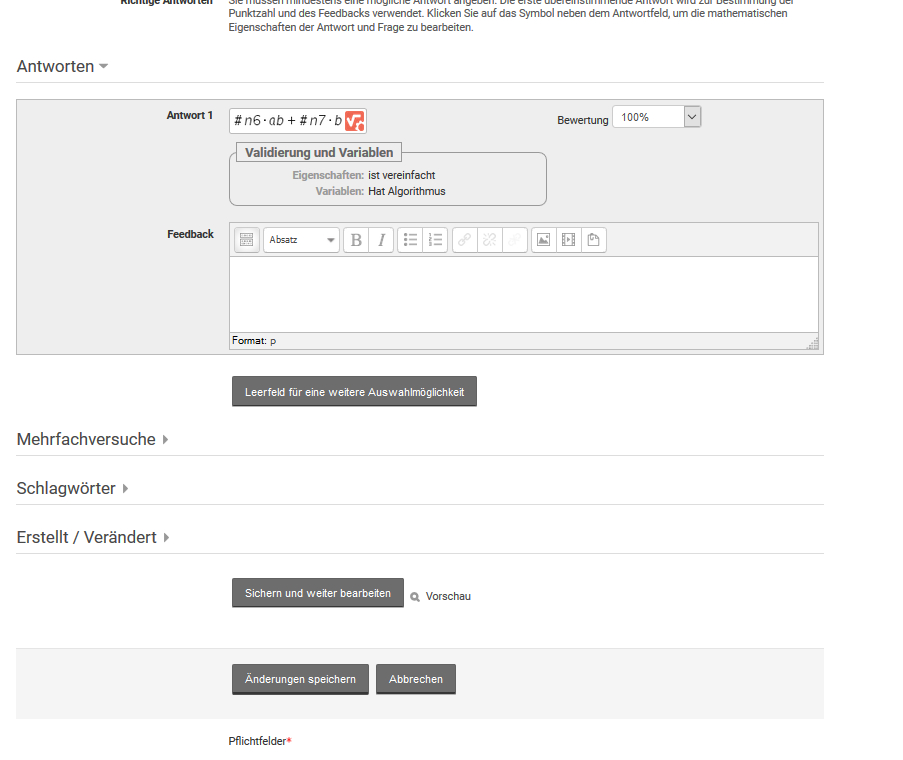Toggle the editor toolbar expand icon

coord(246,240)
